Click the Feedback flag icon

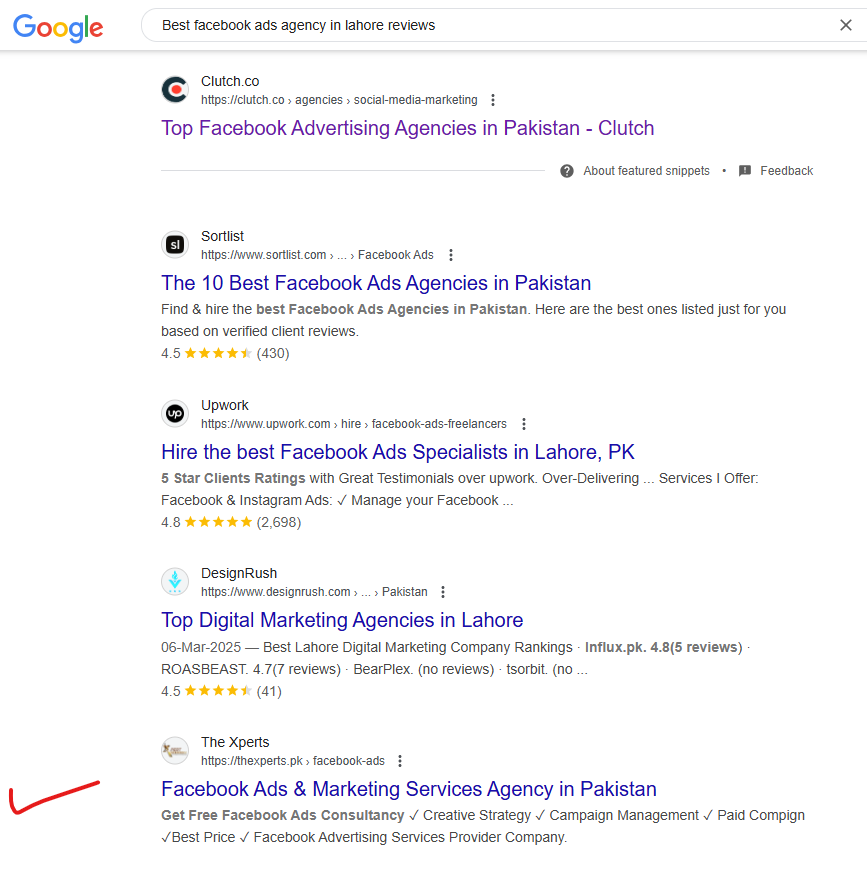[745, 171]
